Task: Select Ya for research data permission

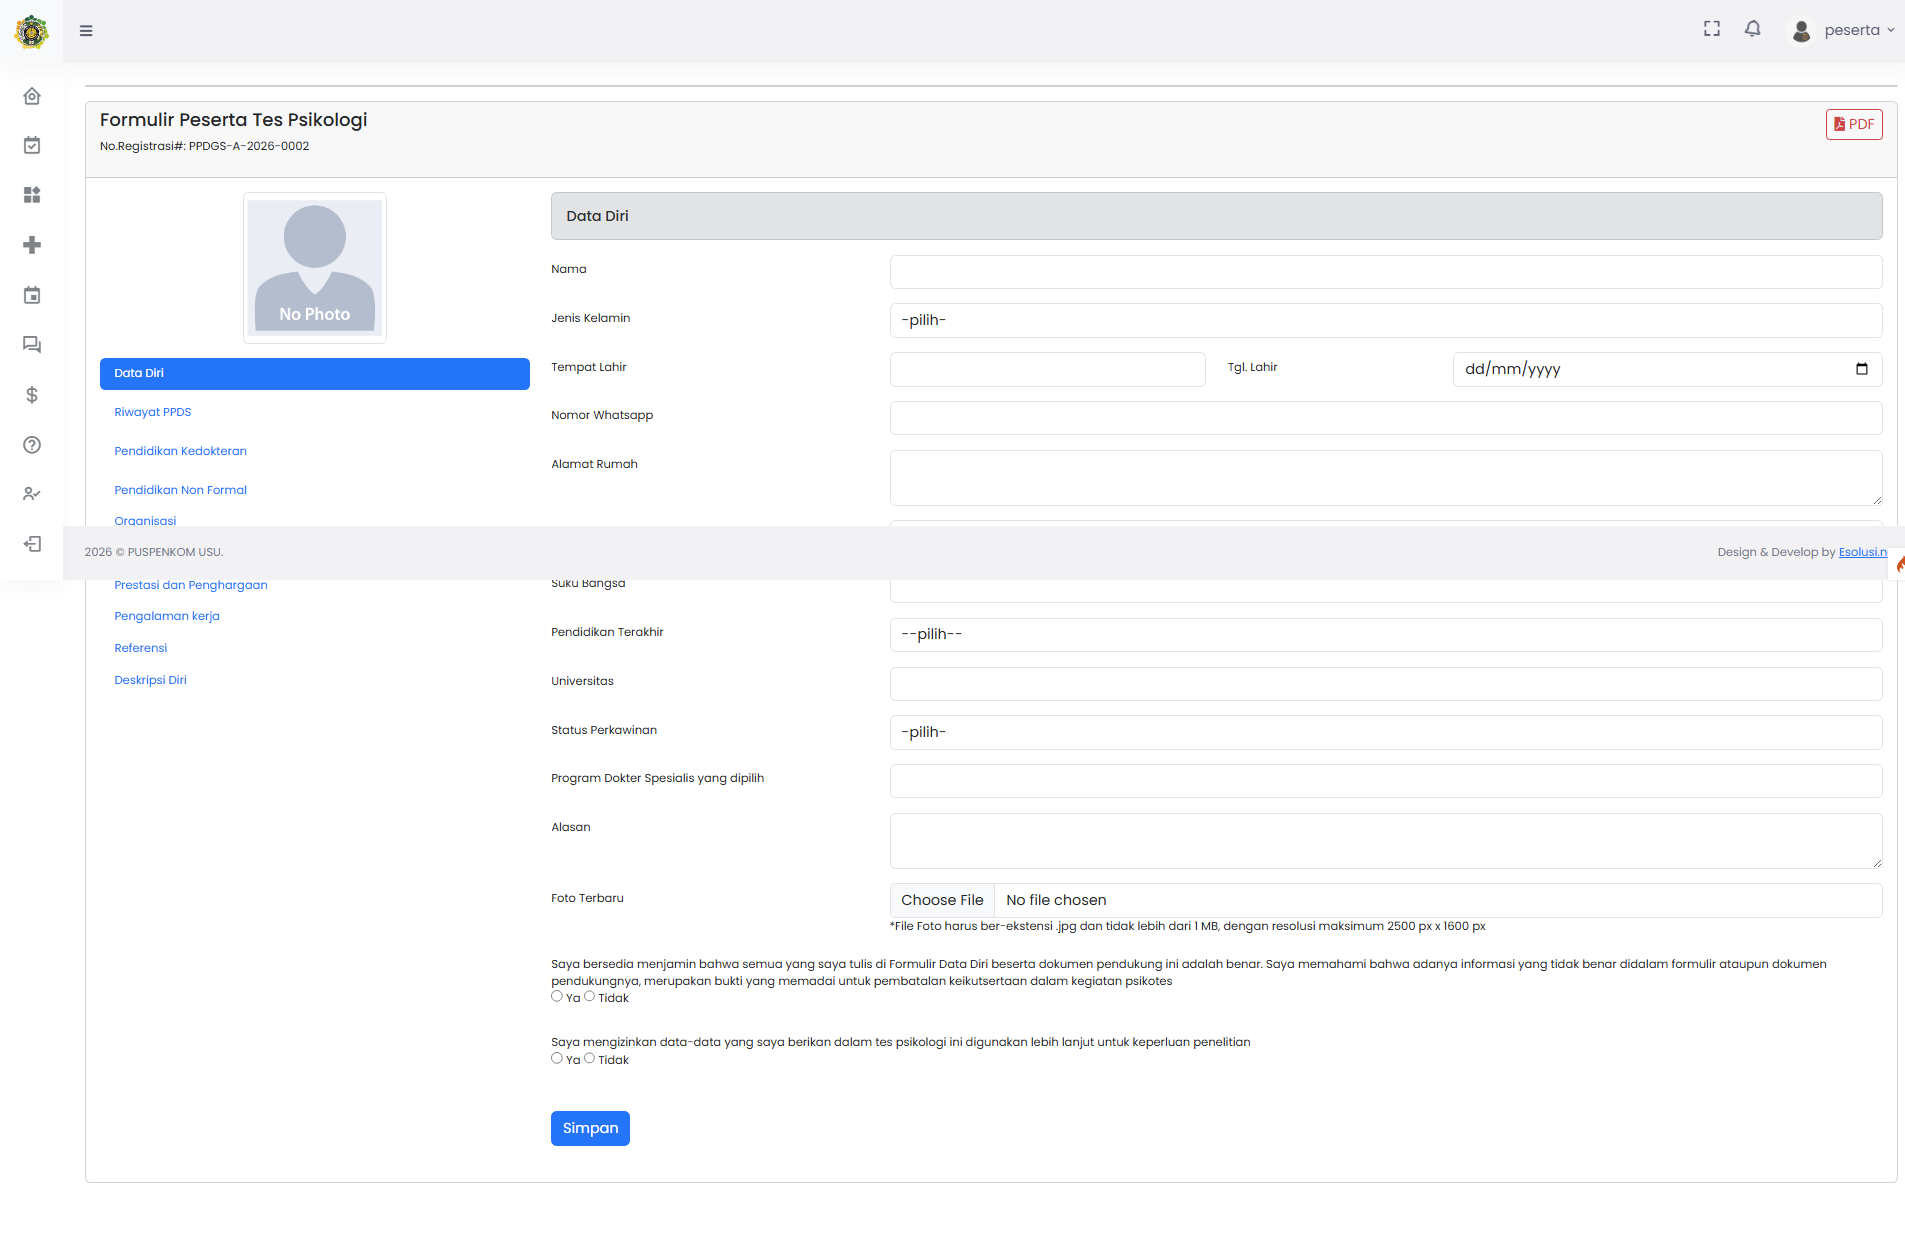Action: pos(557,1058)
